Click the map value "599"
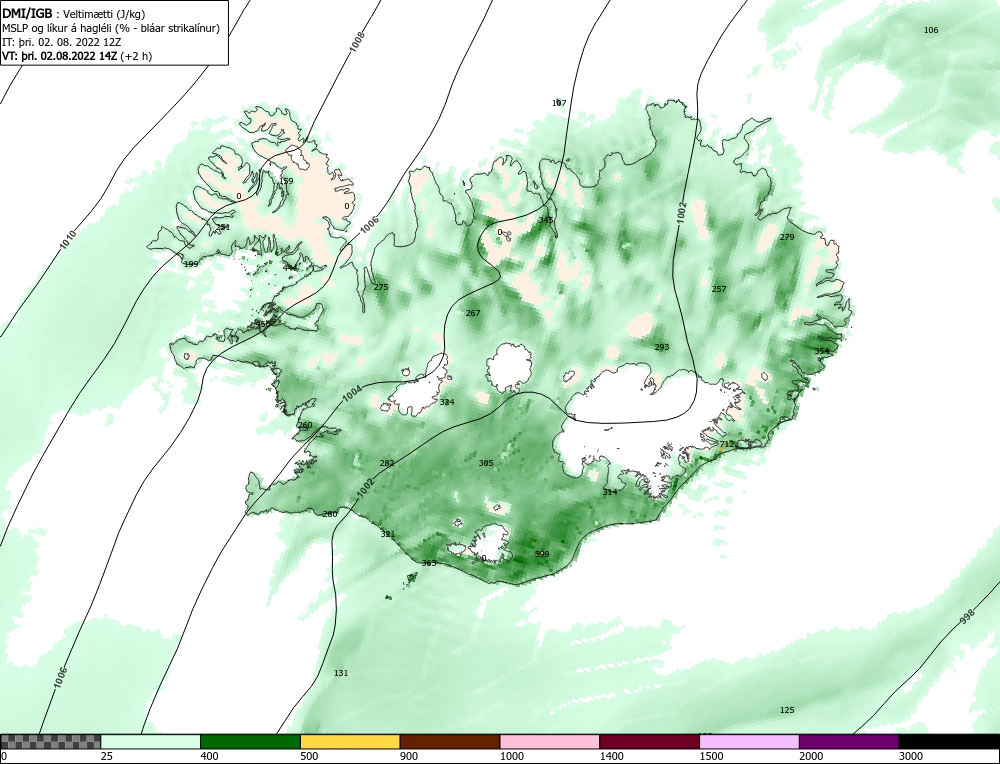The image size is (1000, 764). pyautogui.click(x=541, y=554)
